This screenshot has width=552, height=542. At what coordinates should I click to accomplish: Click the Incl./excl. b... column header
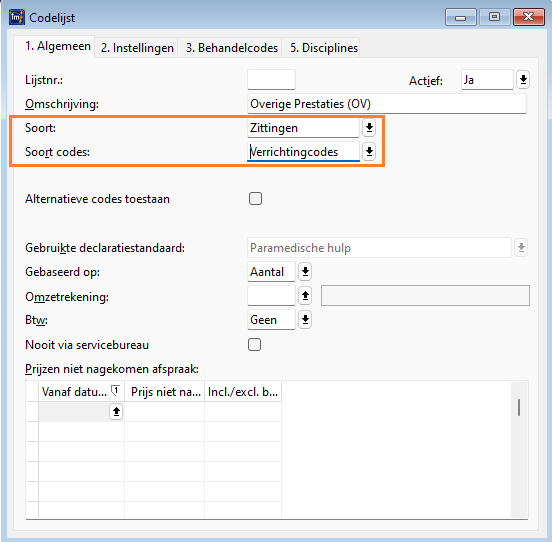[x=243, y=391]
